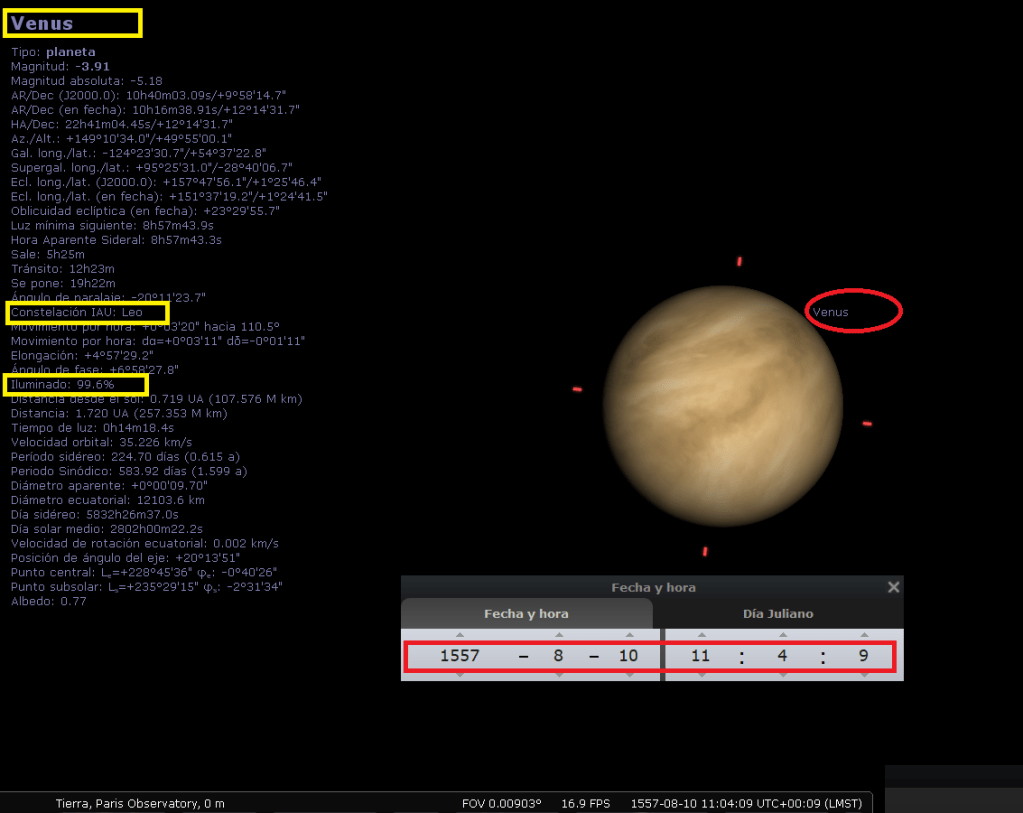Viewport: 1023px width, 813px height.
Task: Increase seconds with the up arrow
Action: (x=862, y=635)
